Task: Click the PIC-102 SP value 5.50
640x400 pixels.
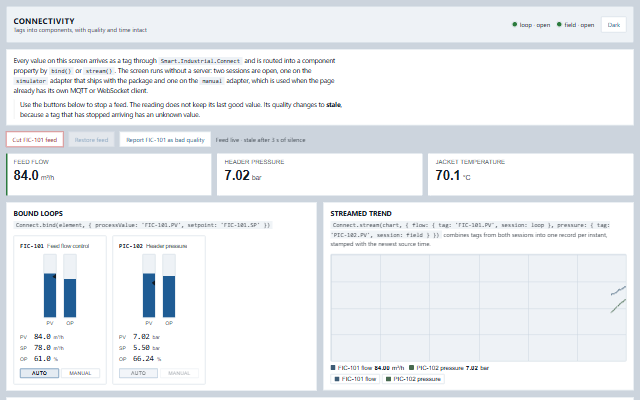Action: tap(141, 348)
